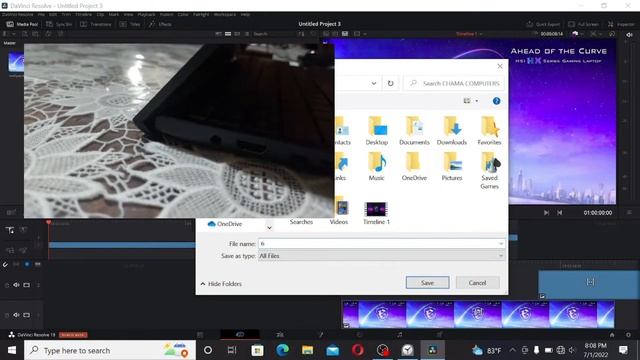The height and width of the screenshot is (360, 640).
Task: Click the blue help icon in Save dialog
Action: pos(496,101)
